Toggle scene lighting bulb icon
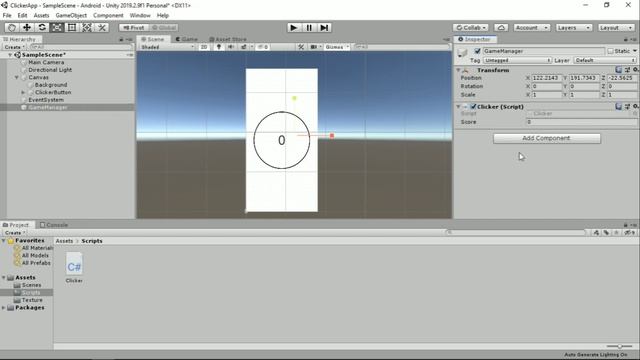 (x=219, y=47)
